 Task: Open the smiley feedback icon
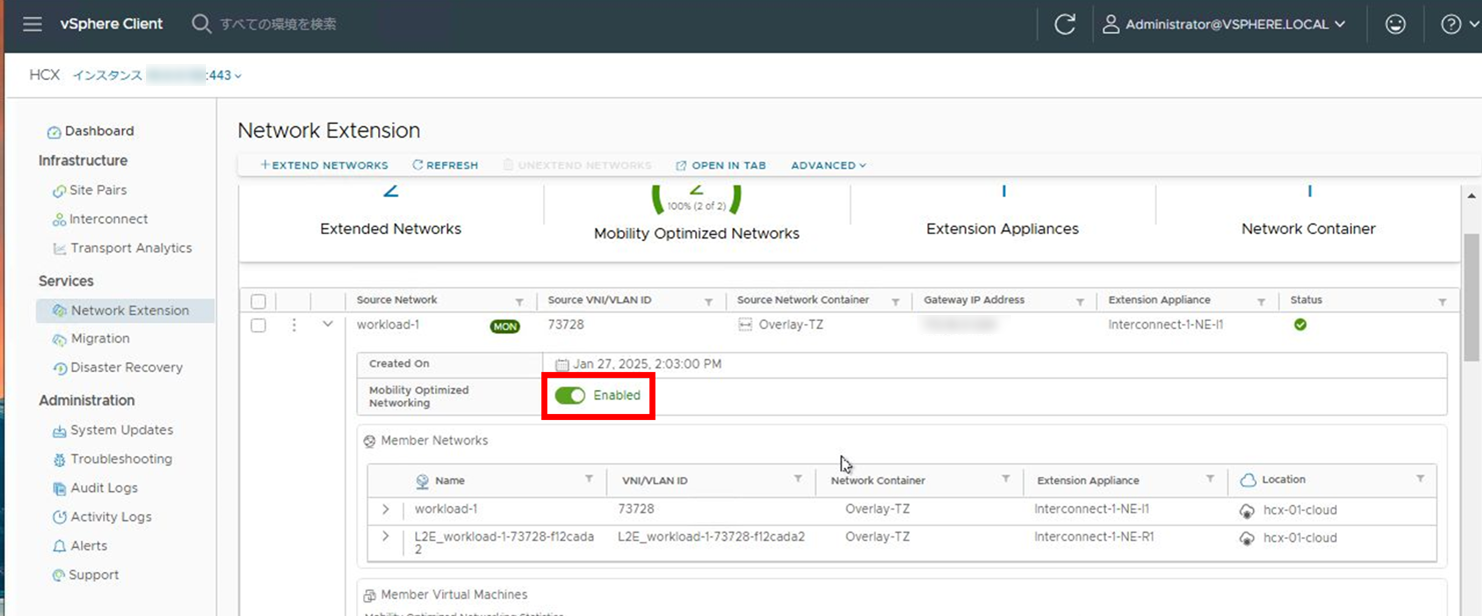pyautogui.click(x=1396, y=25)
